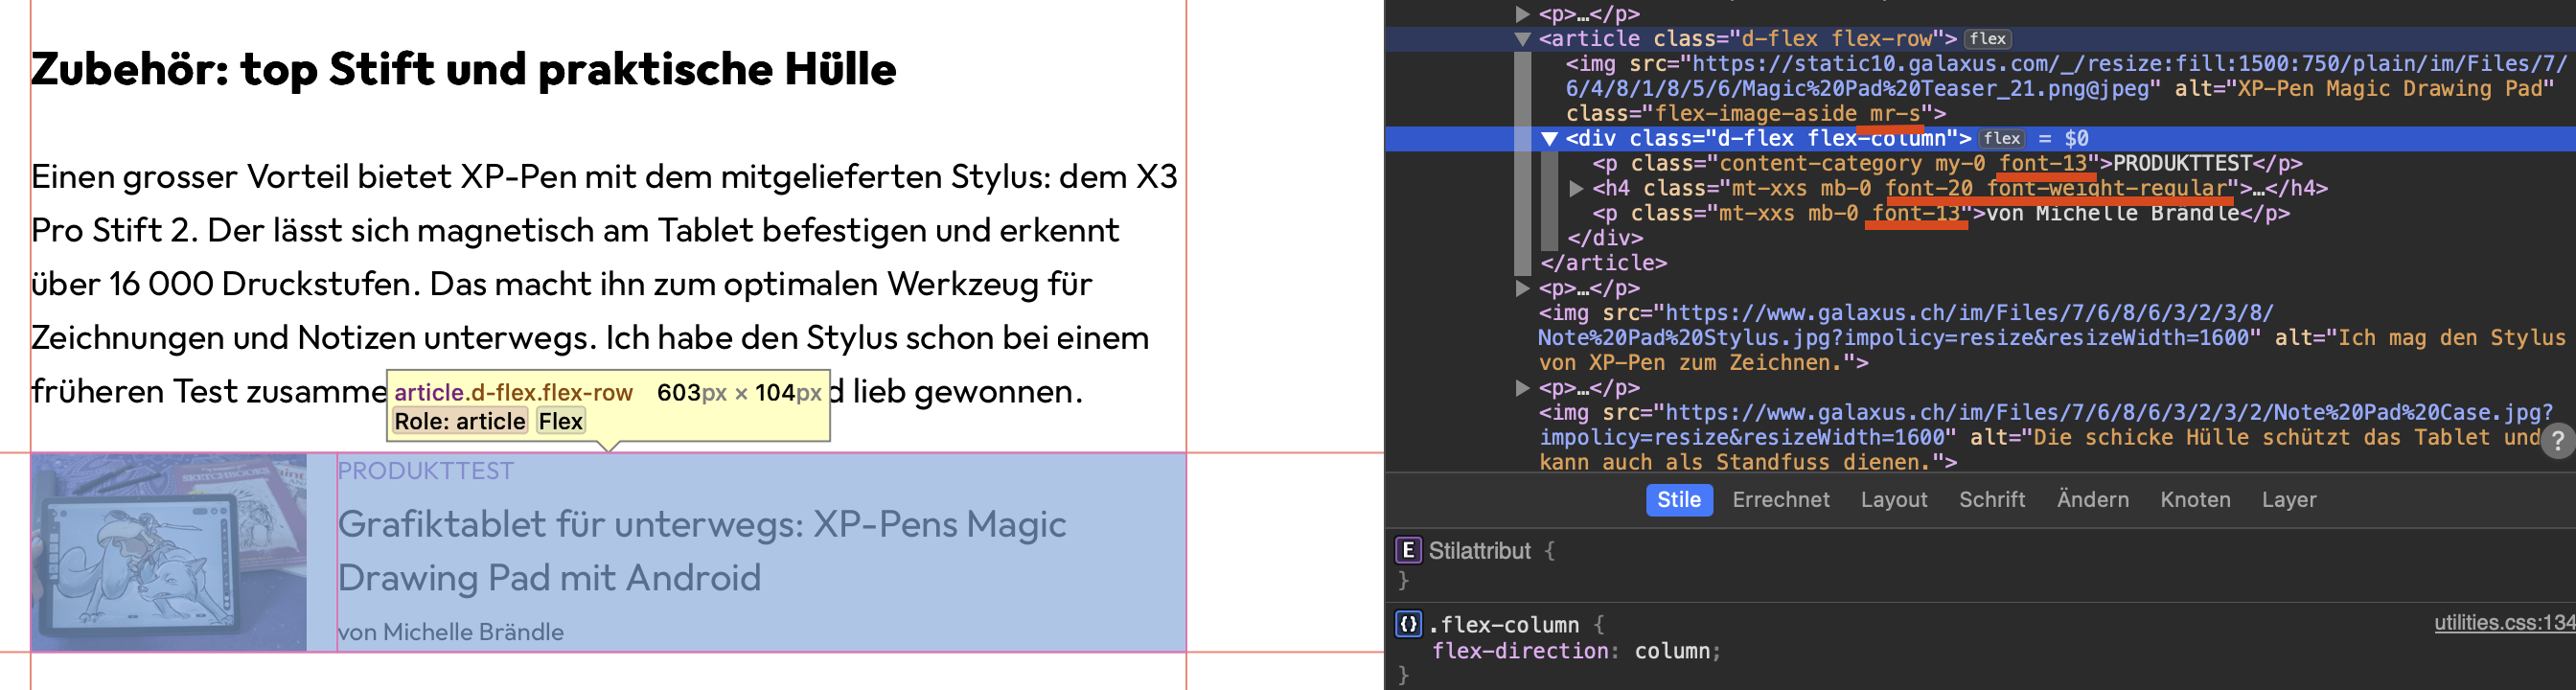Open the Schrift tab
The height and width of the screenshot is (690, 2576).
1992,500
